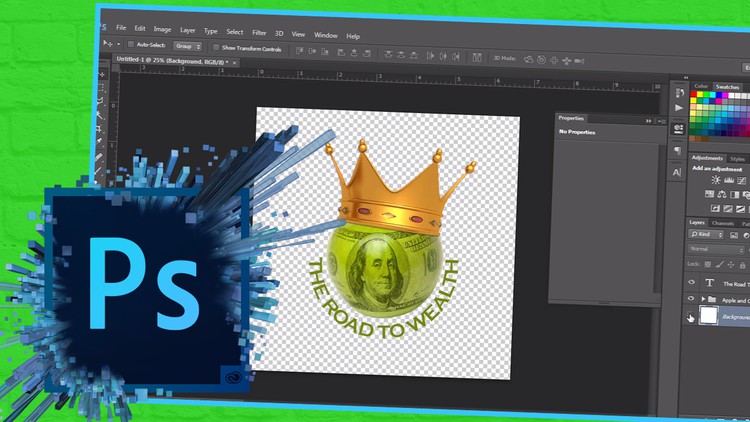Open the 3D menu
This screenshot has height=422, width=750.
[x=279, y=33]
